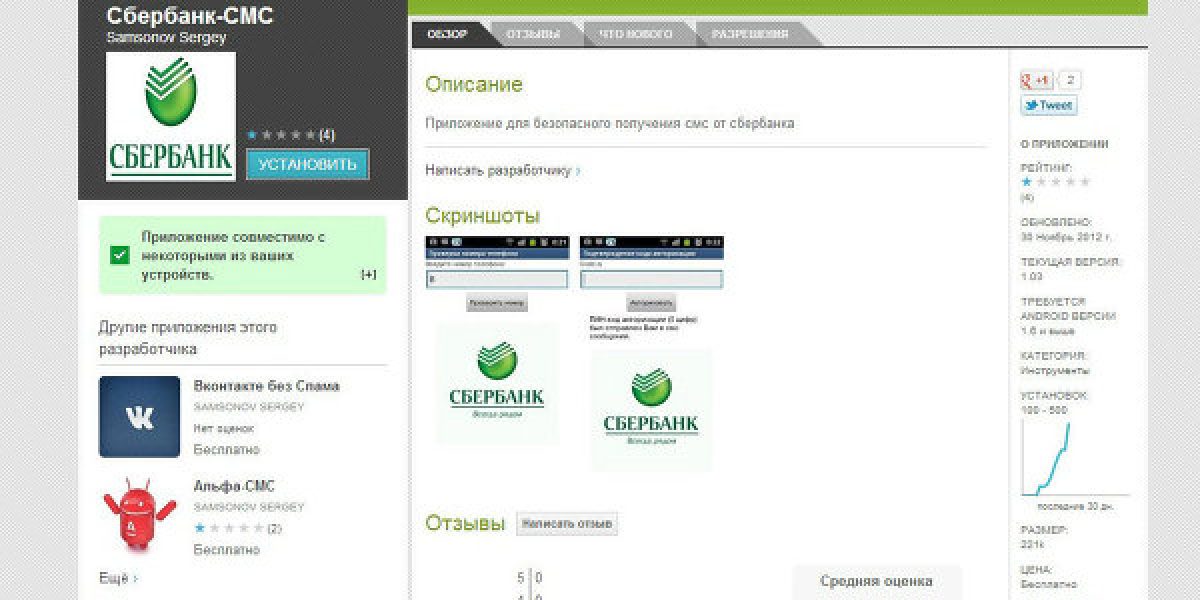Open developer Samsonov Sergey link under title
This screenshot has height=600, width=1200.
coord(166,38)
